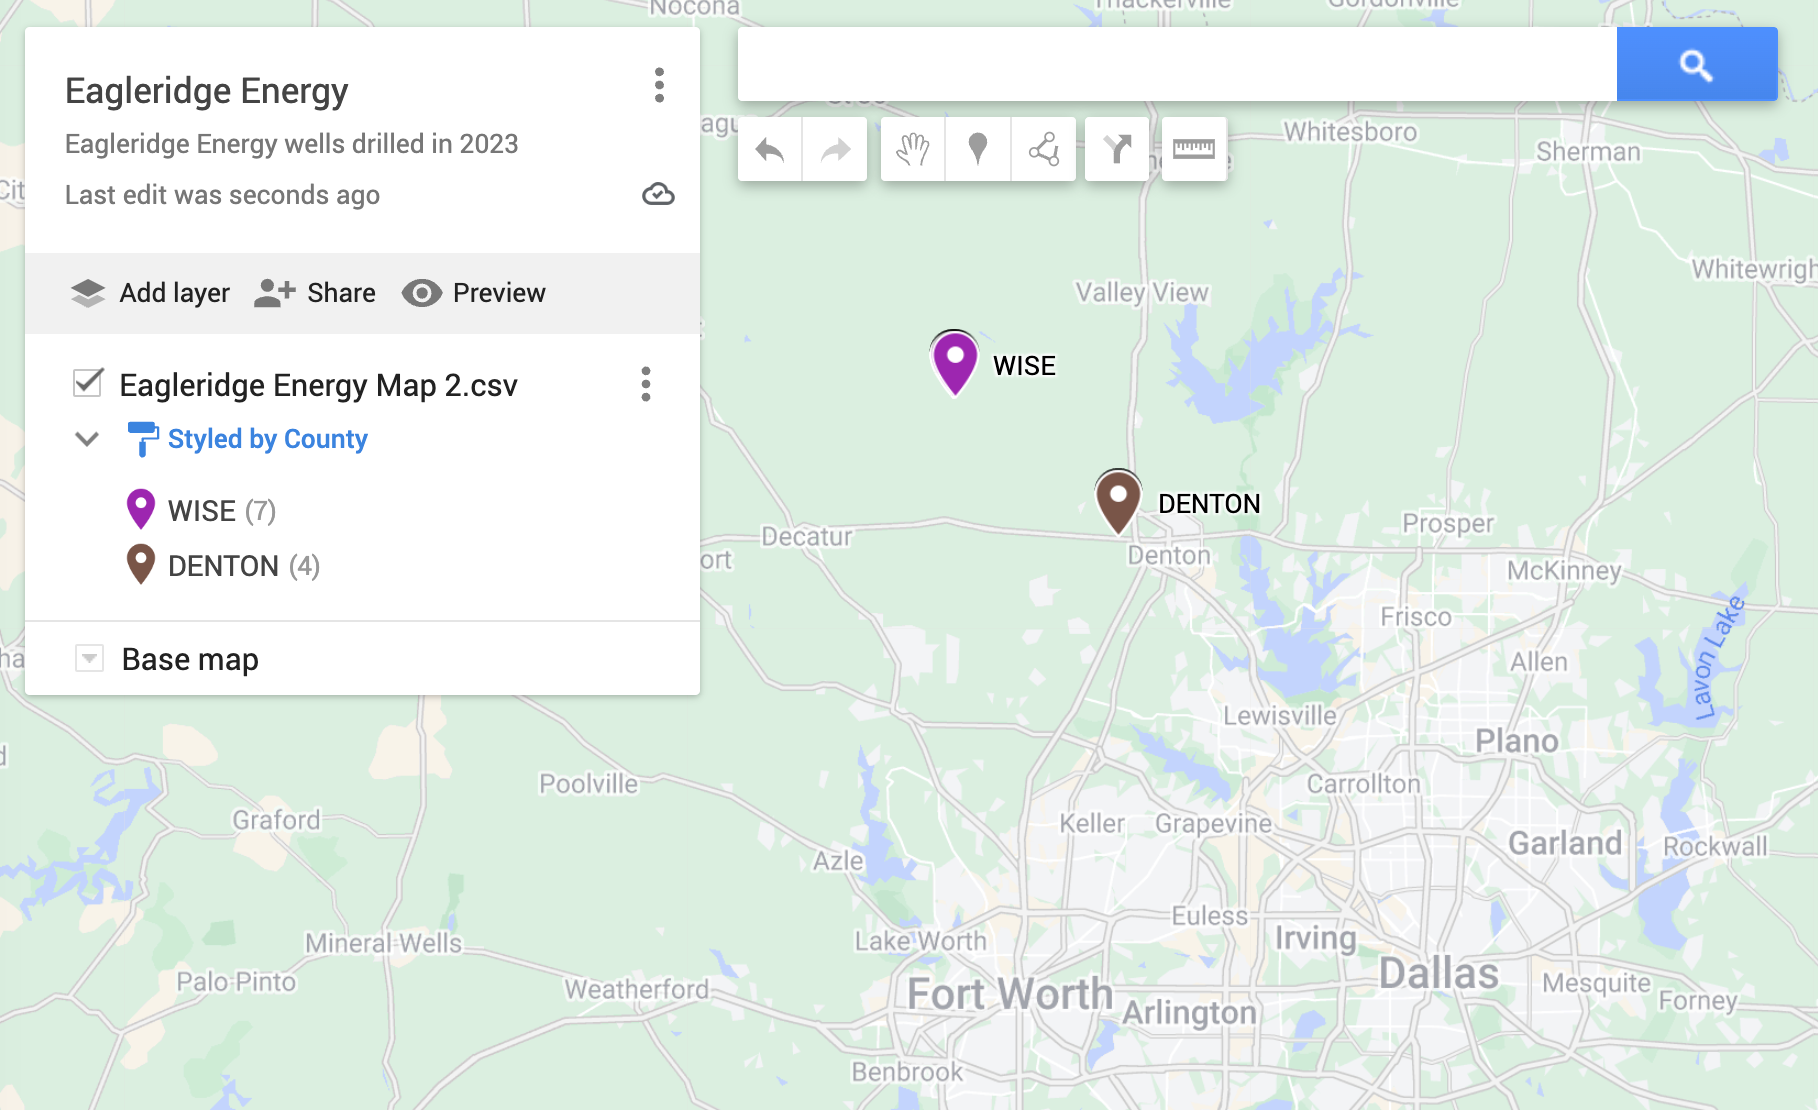The height and width of the screenshot is (1110, 1818).
Task: Uncheck the Eagleridge Energy Map 2.csv layer
Action: click(x=88, y=383)
